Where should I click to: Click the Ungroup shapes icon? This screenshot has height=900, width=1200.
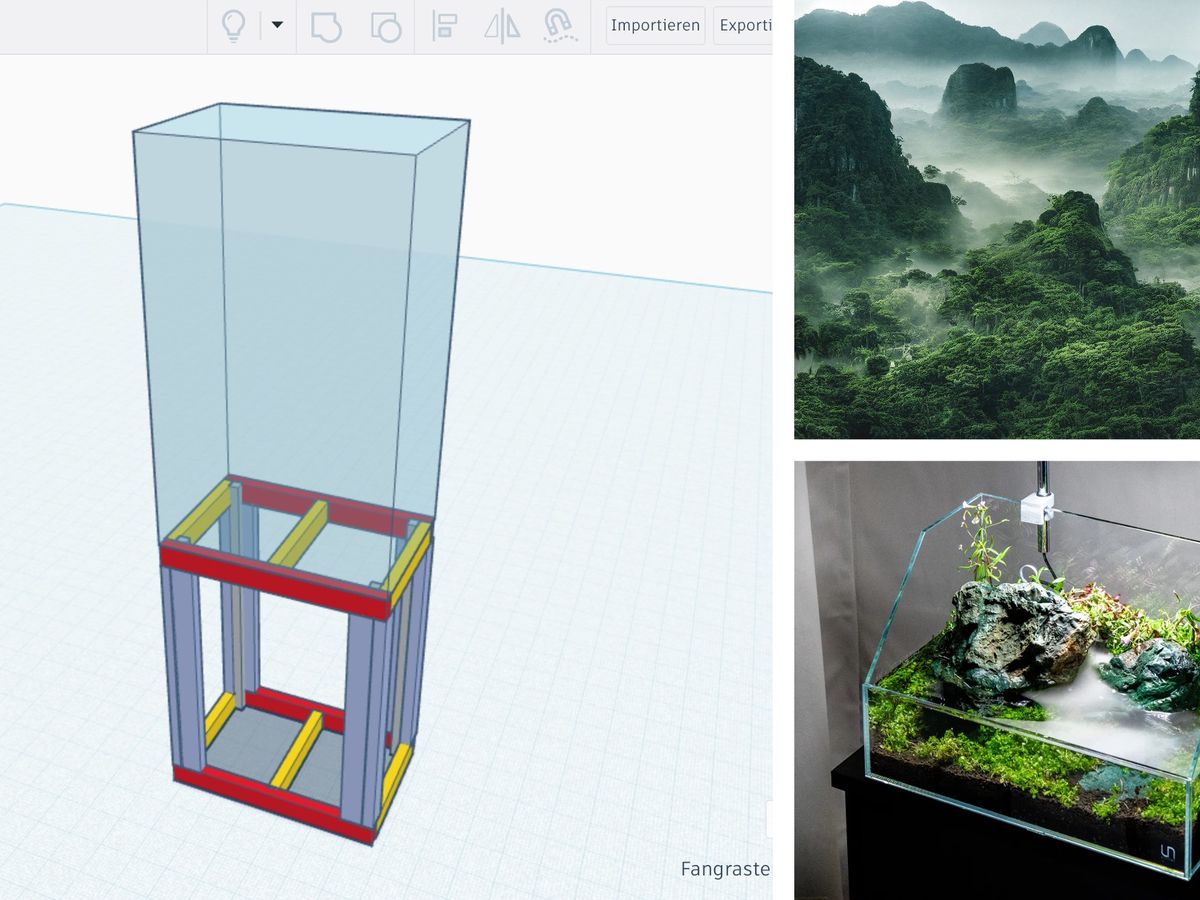pos(385,26)
